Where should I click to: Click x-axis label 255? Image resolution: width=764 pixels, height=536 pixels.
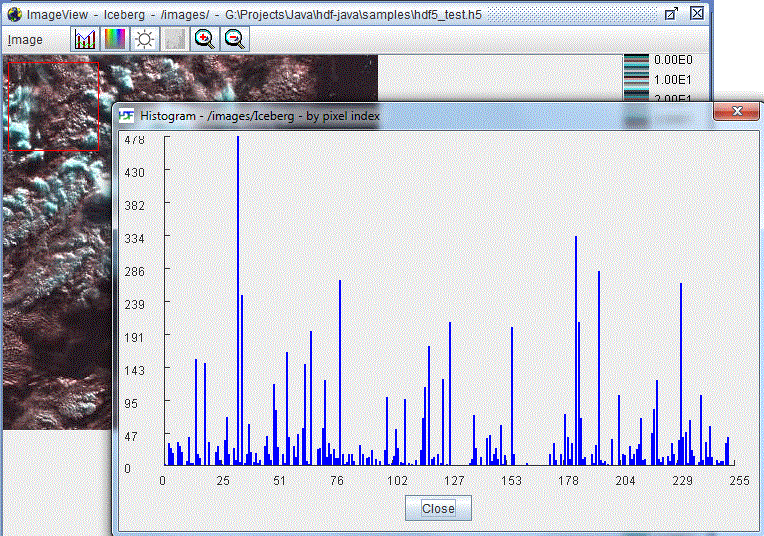click(x=739, y=481)
